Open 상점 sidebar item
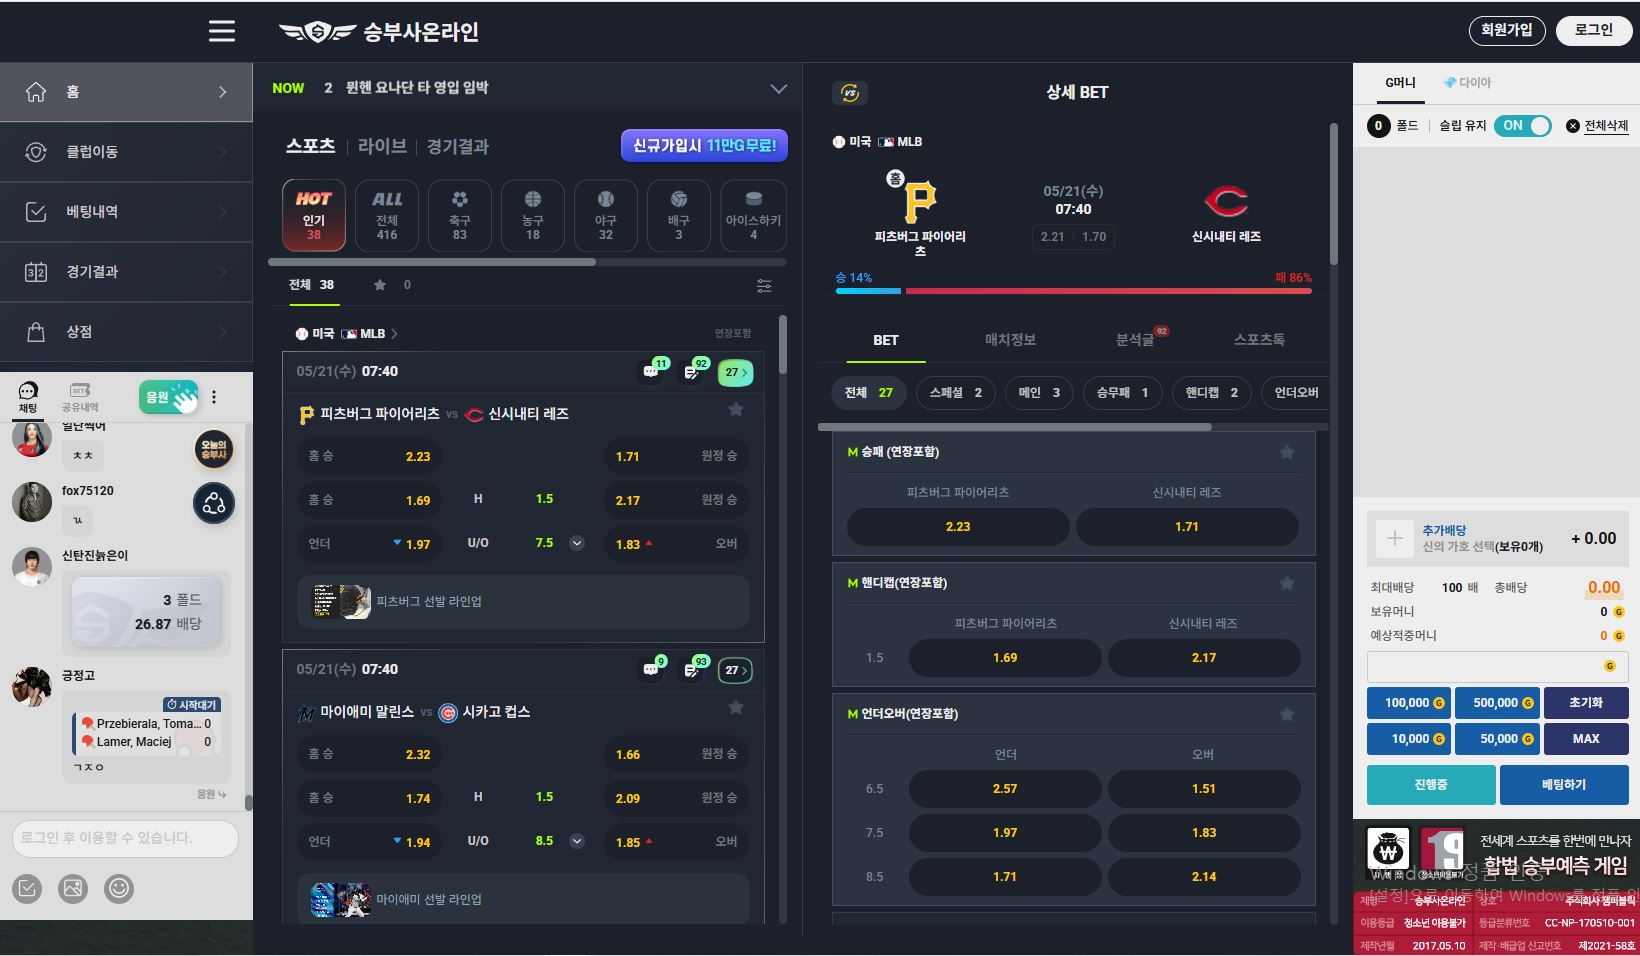The image size is (1640, 956). pyautogui.click(x=126, y=332)
